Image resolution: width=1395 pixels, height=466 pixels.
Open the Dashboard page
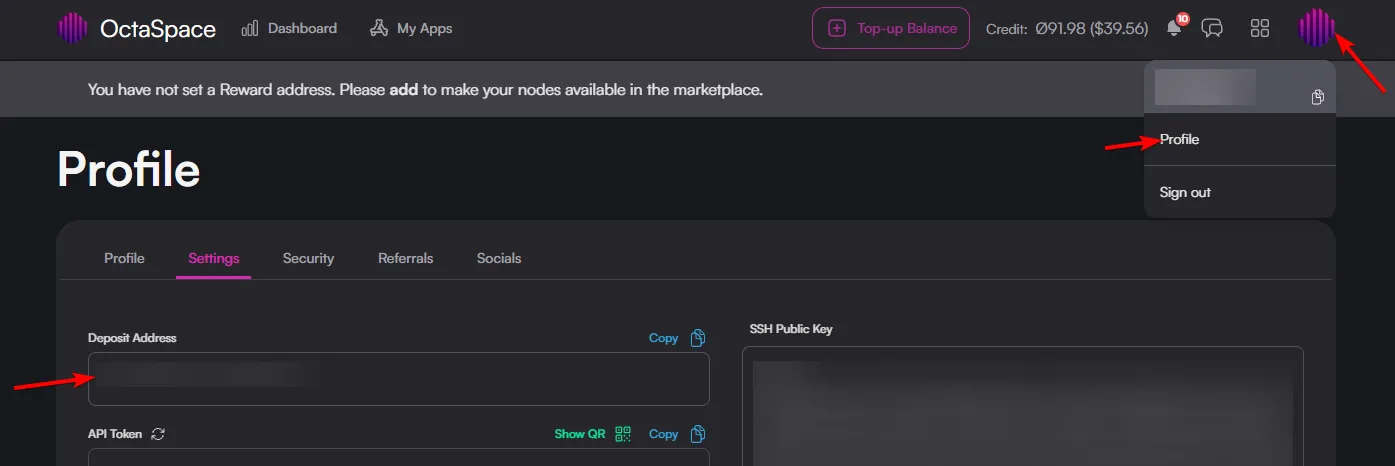click(289, 28)
